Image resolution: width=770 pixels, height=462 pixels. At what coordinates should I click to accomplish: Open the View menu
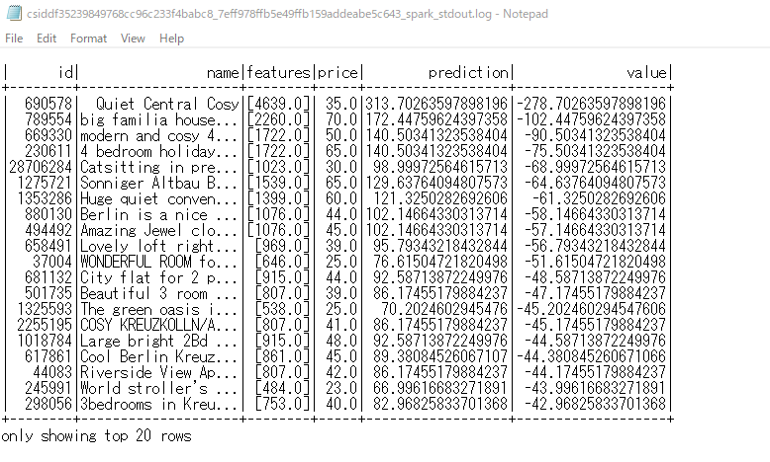tap(133, 38)
